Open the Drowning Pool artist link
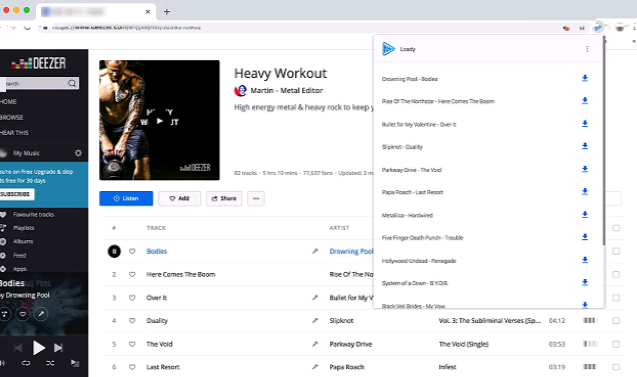Image resolution: width=637 pixels, height=377 pixels. point(351,251)
